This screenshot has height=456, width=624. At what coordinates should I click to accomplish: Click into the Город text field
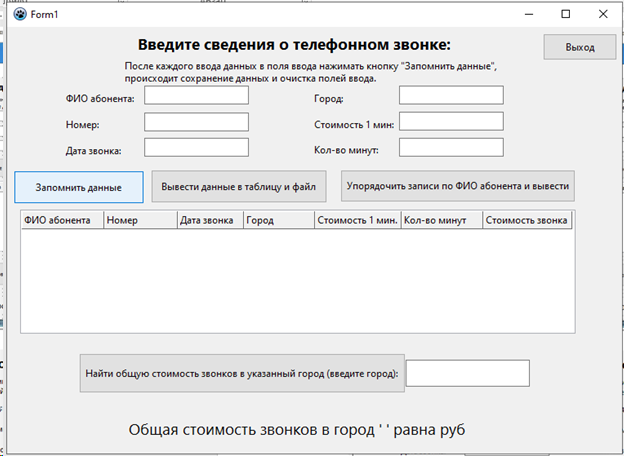[x=451, y=96]
